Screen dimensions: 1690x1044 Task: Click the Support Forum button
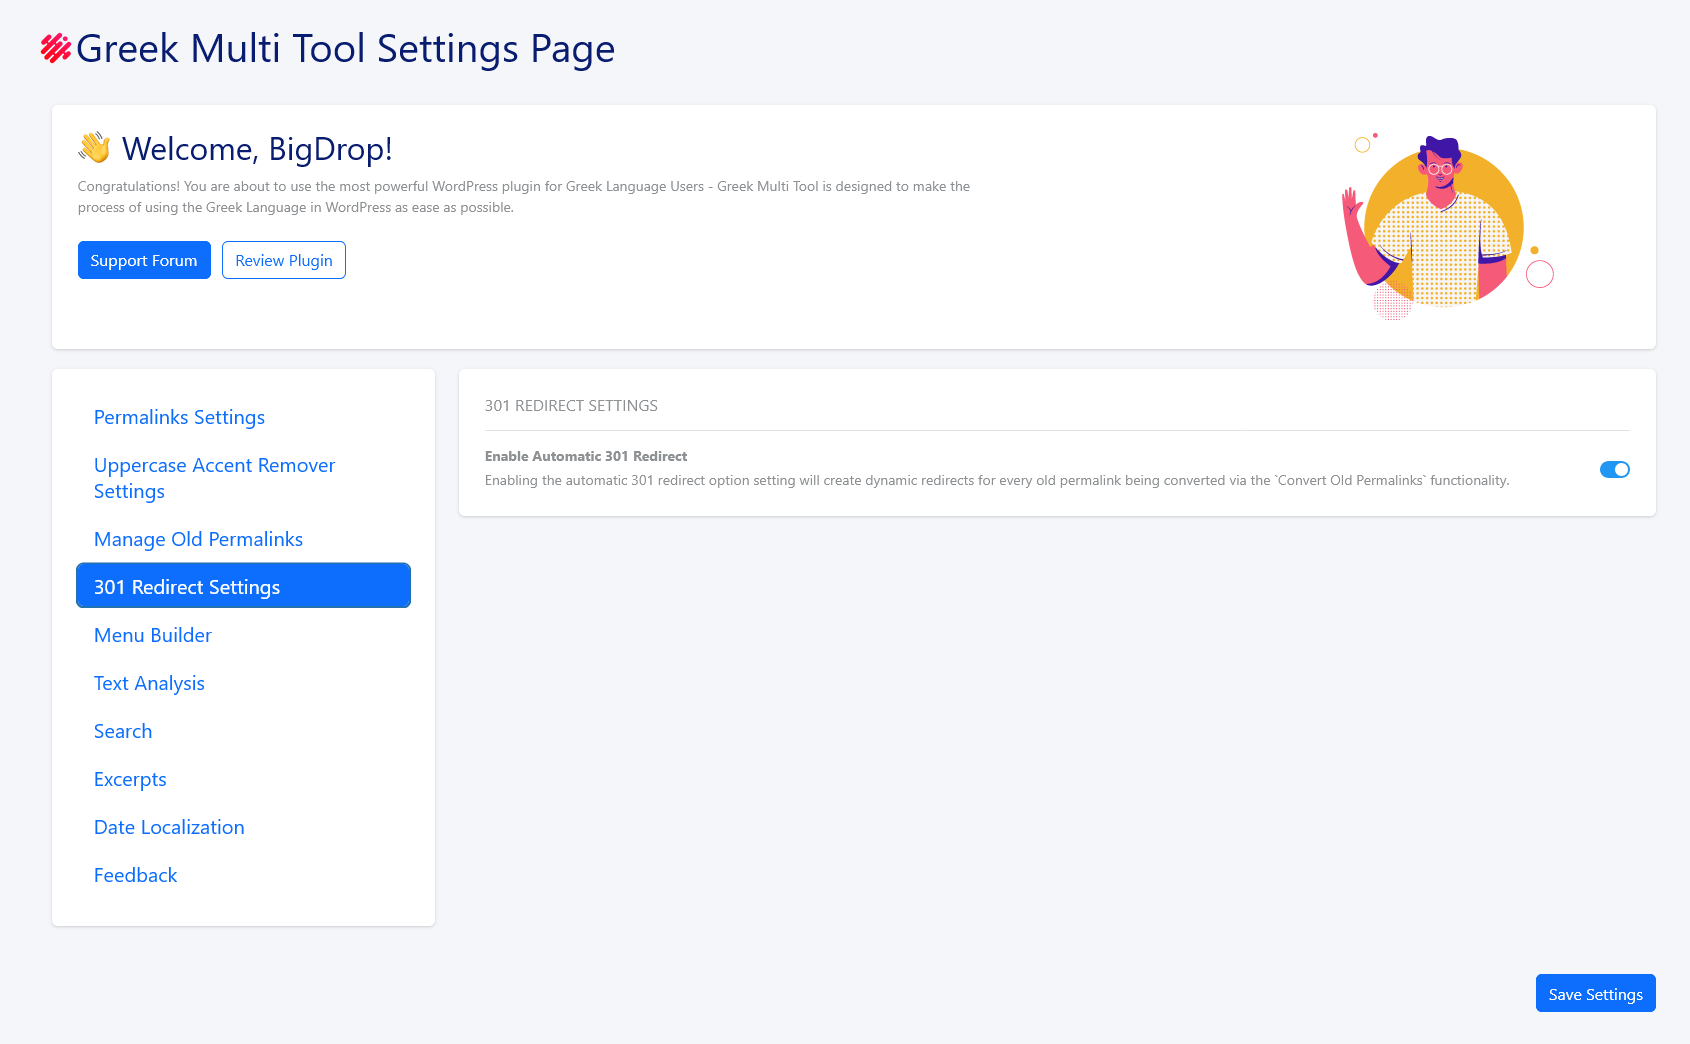144,260
